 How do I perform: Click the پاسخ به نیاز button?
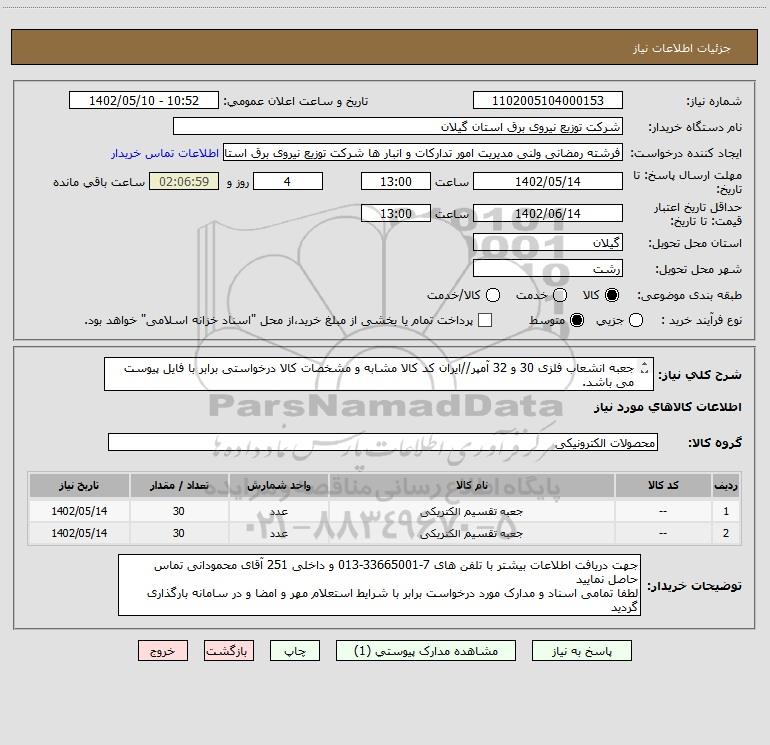[581, 651]
